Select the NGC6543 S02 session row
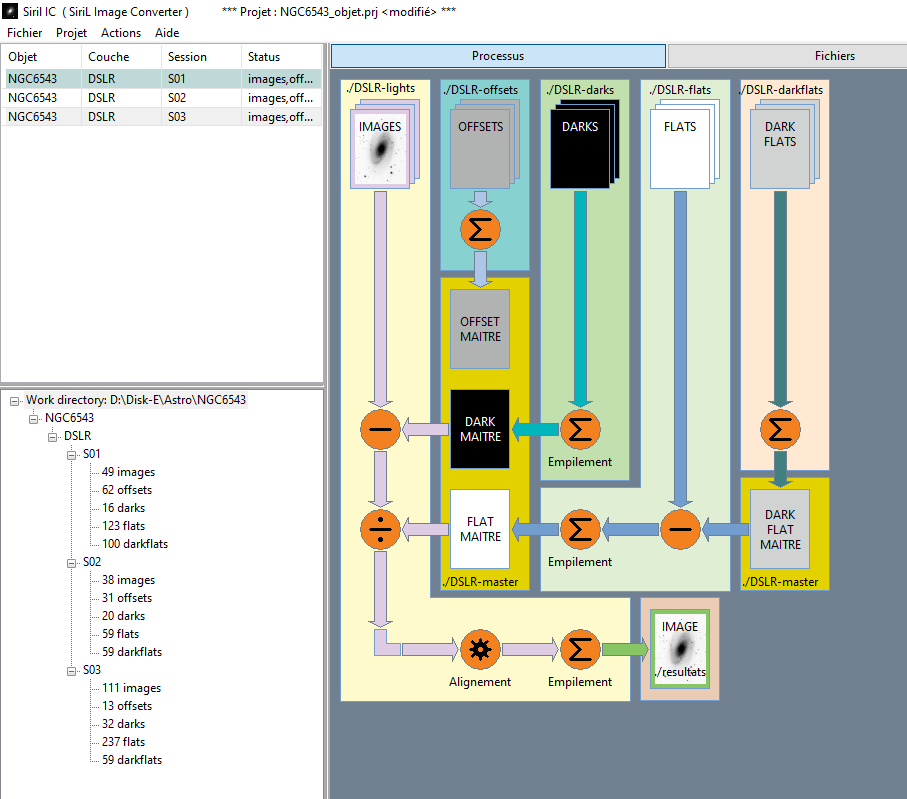The height and width of the screenshot is (799, 907). (162, 98)
